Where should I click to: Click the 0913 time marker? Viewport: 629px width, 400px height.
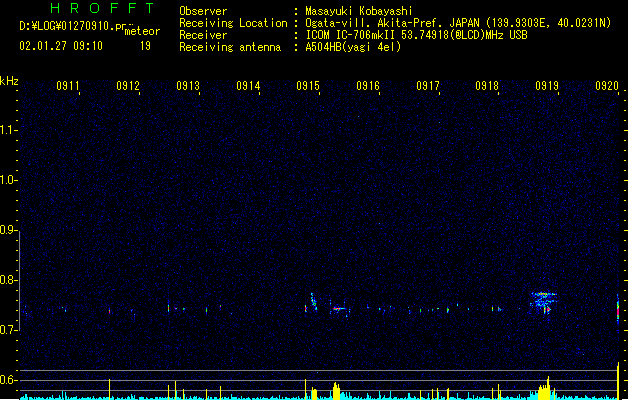tap(188, 86)
